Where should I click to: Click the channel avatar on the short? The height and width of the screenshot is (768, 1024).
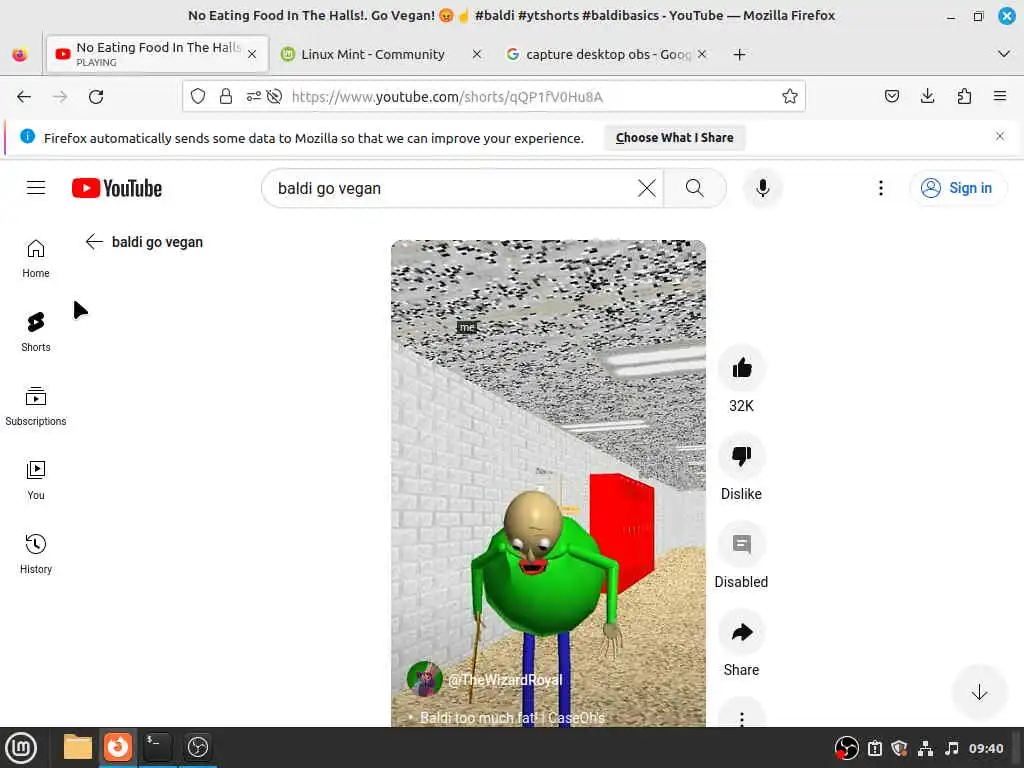pos(424,679)
